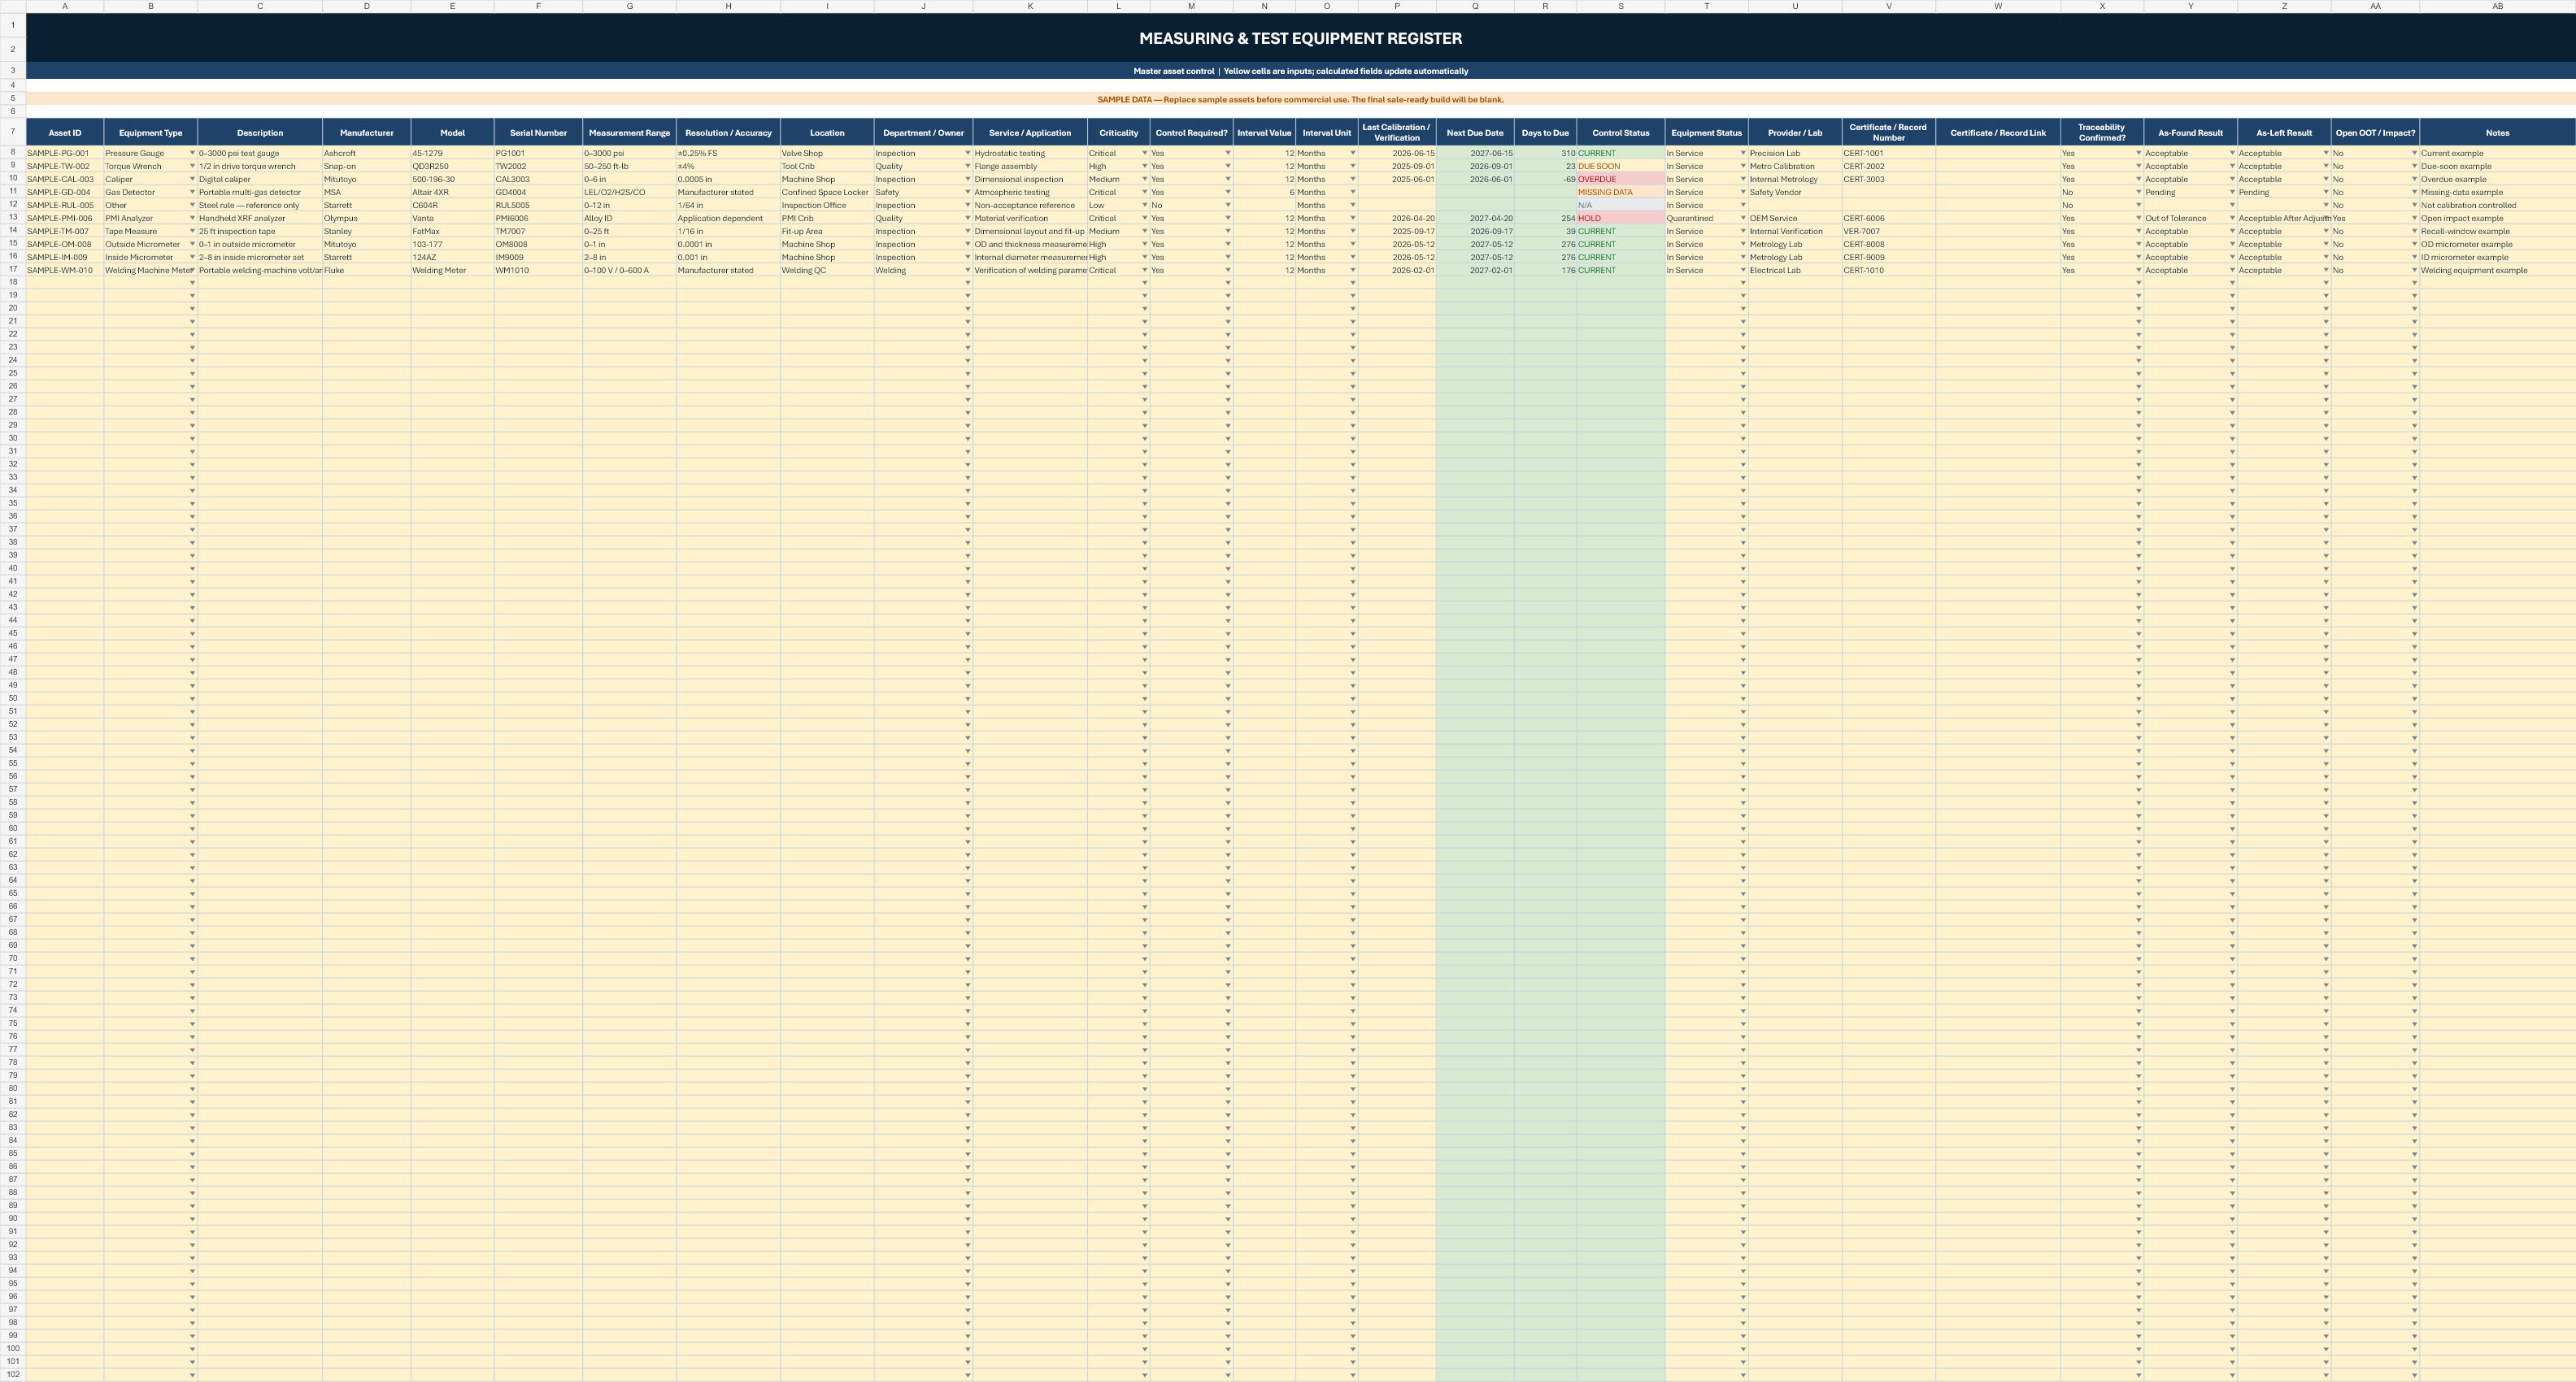The width and height of the screenshot is (2576, 1382).
Task: Select the Master asset control subtitle row
Action: point(1300,71)
